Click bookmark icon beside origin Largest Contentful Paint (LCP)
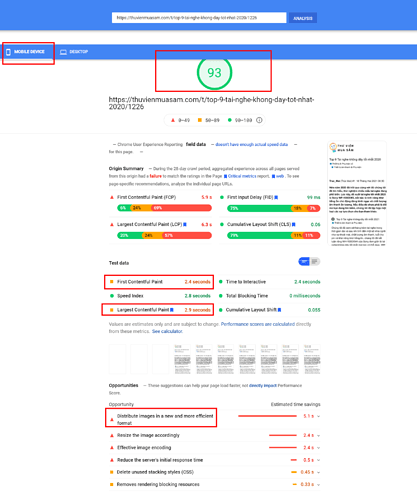The height and width of the screenshot is (500, 417). [x=185, y=225]
